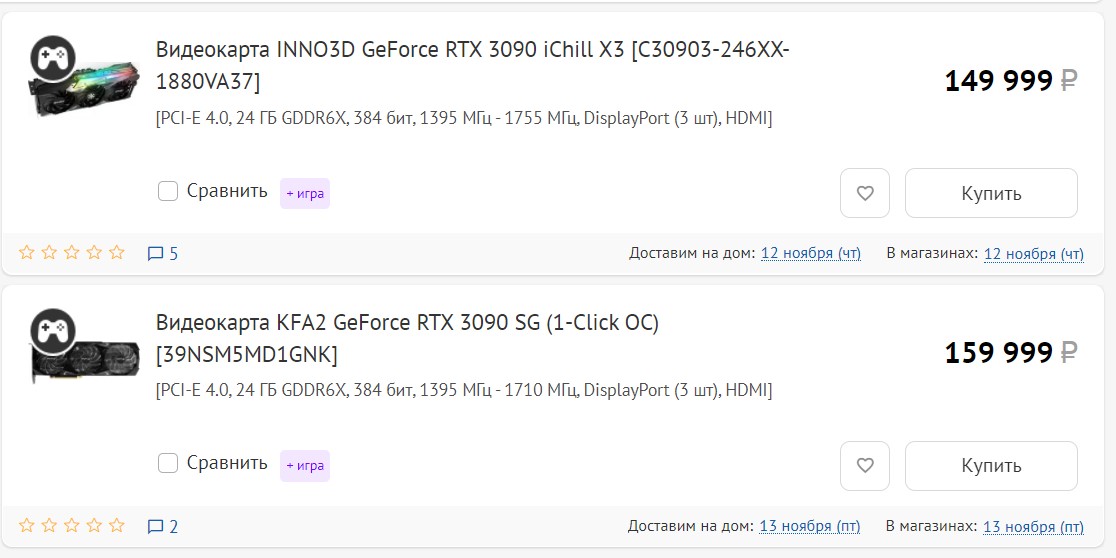This screenshot has height=558, width=1116.
Task: Click home delivery date 13 ноября (пт)
Action: pos(810,526)
